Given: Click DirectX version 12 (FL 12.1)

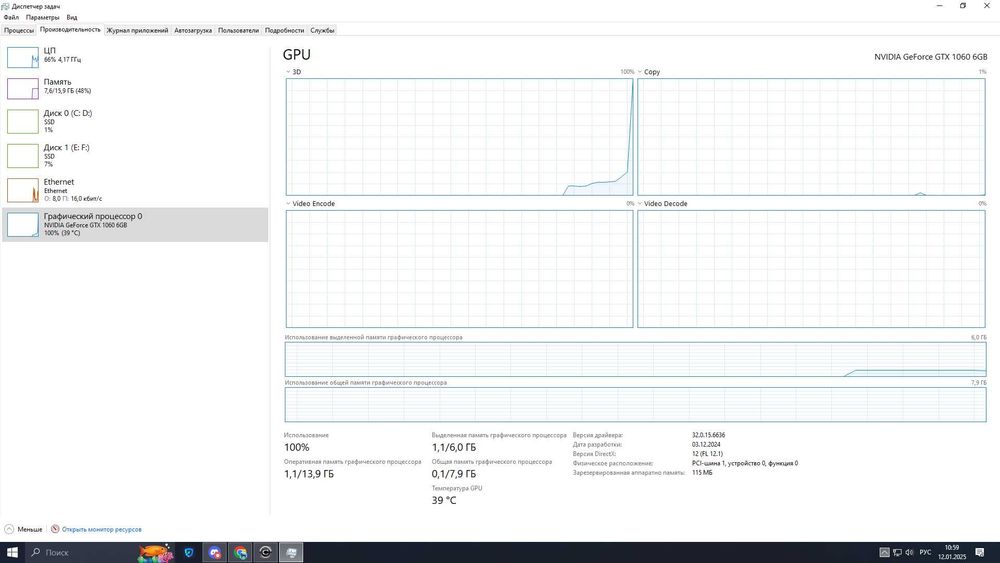Looking at the screenshot, I should (707, 454).
